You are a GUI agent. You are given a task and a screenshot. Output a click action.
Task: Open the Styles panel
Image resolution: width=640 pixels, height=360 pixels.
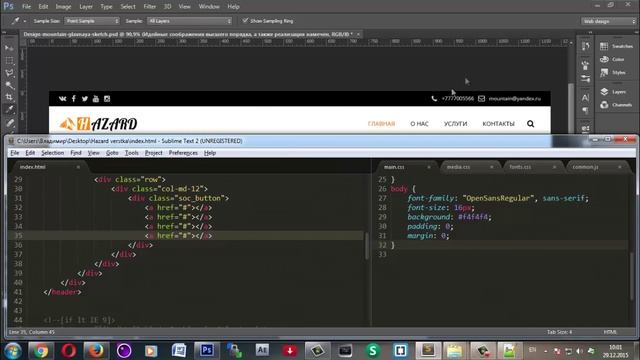[613, 72]
